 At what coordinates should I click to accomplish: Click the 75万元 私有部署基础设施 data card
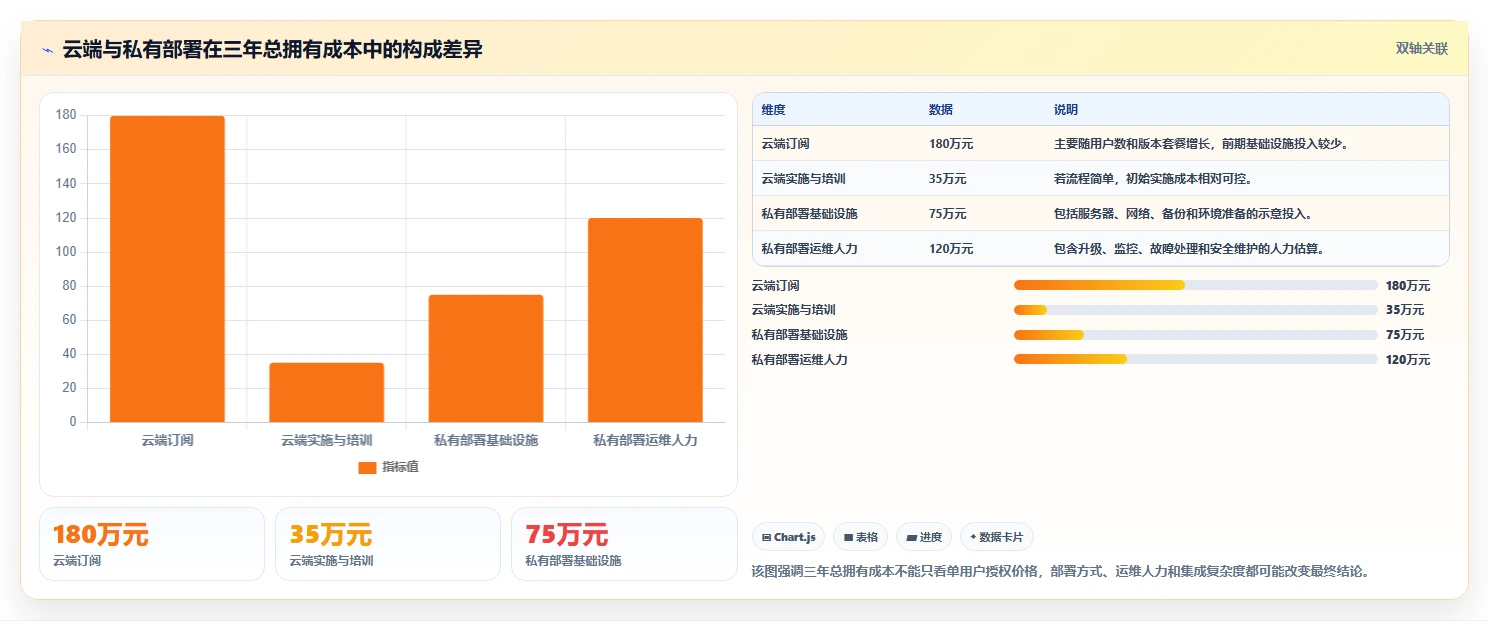coord(624,544)
